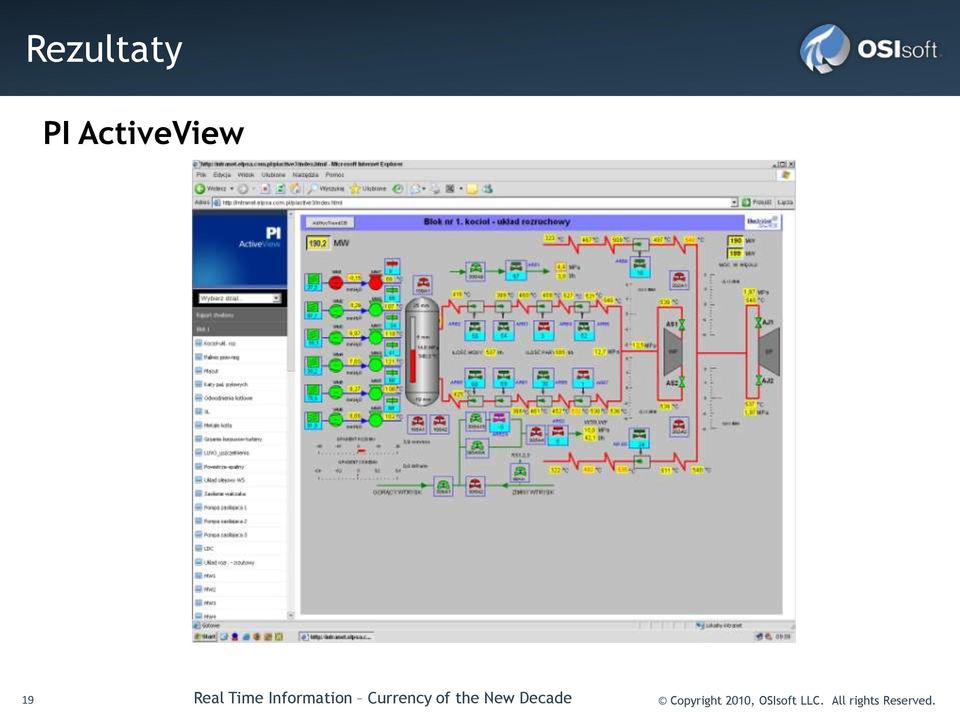Screen dimensions: 960x712
Task: Collapse the Blok 1 section header
Action: 239,329
